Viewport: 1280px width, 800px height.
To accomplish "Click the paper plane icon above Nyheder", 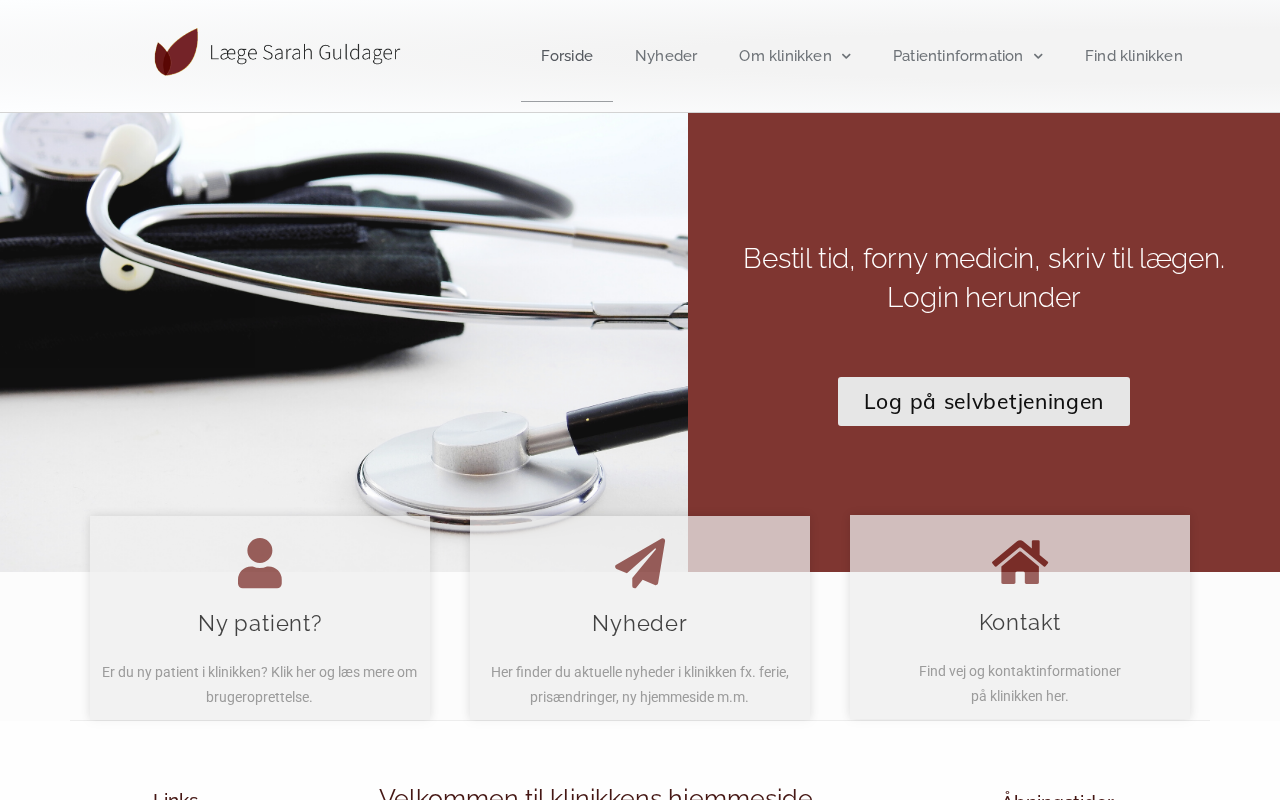I will point(640,563).
